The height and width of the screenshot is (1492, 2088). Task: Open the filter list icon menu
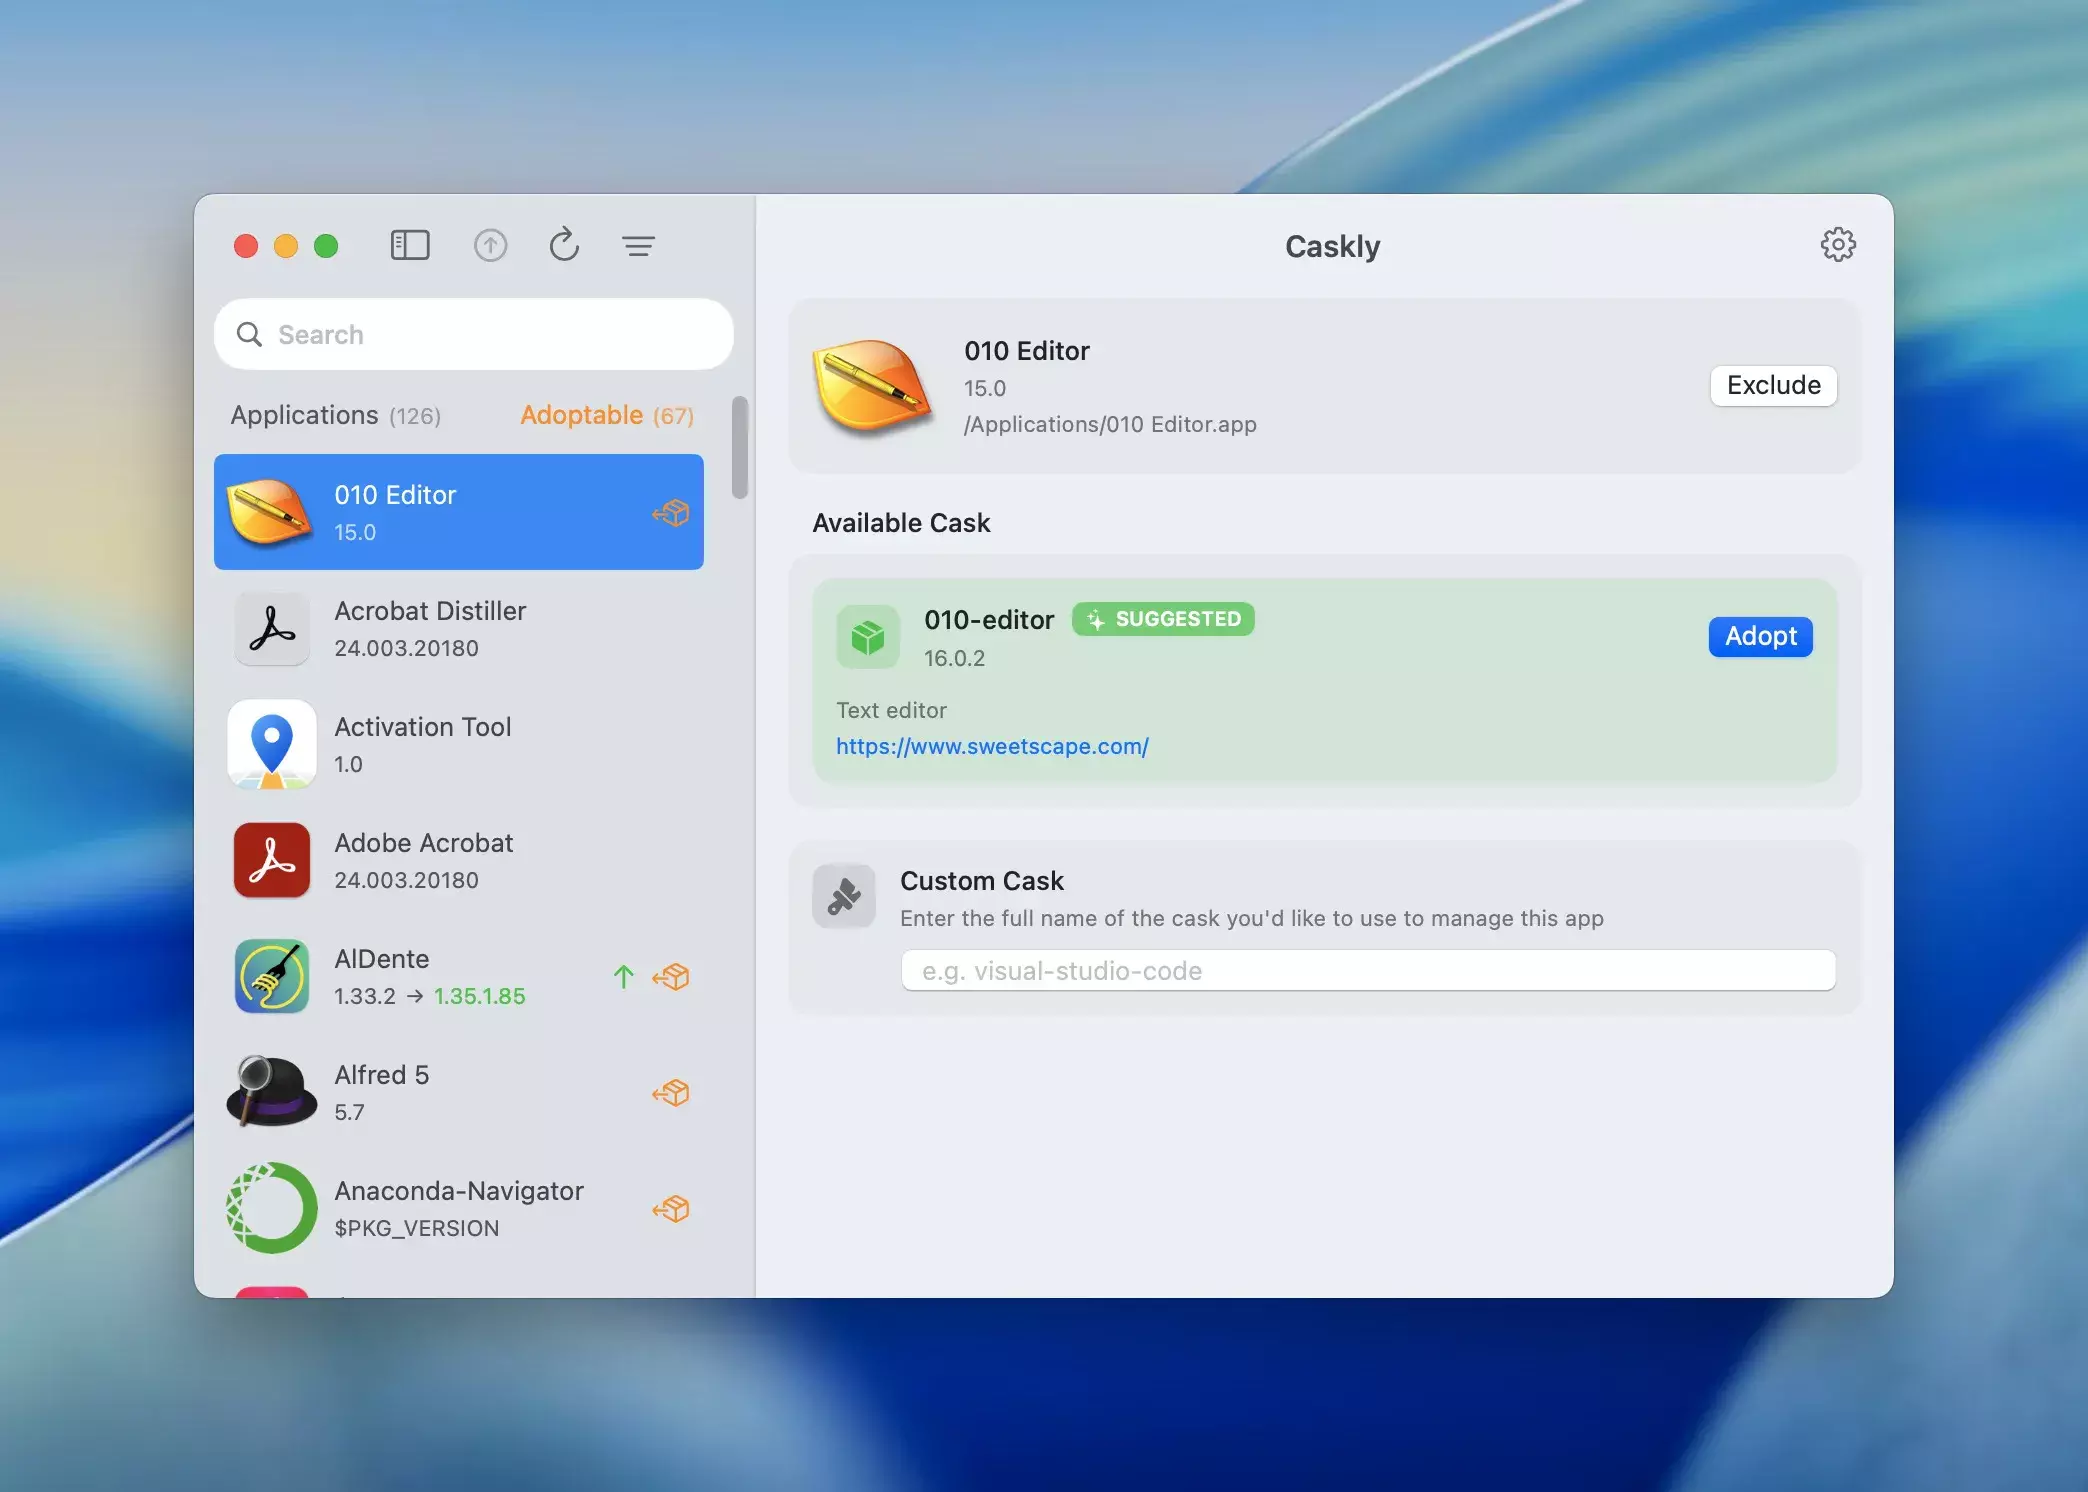click(638, 245)
